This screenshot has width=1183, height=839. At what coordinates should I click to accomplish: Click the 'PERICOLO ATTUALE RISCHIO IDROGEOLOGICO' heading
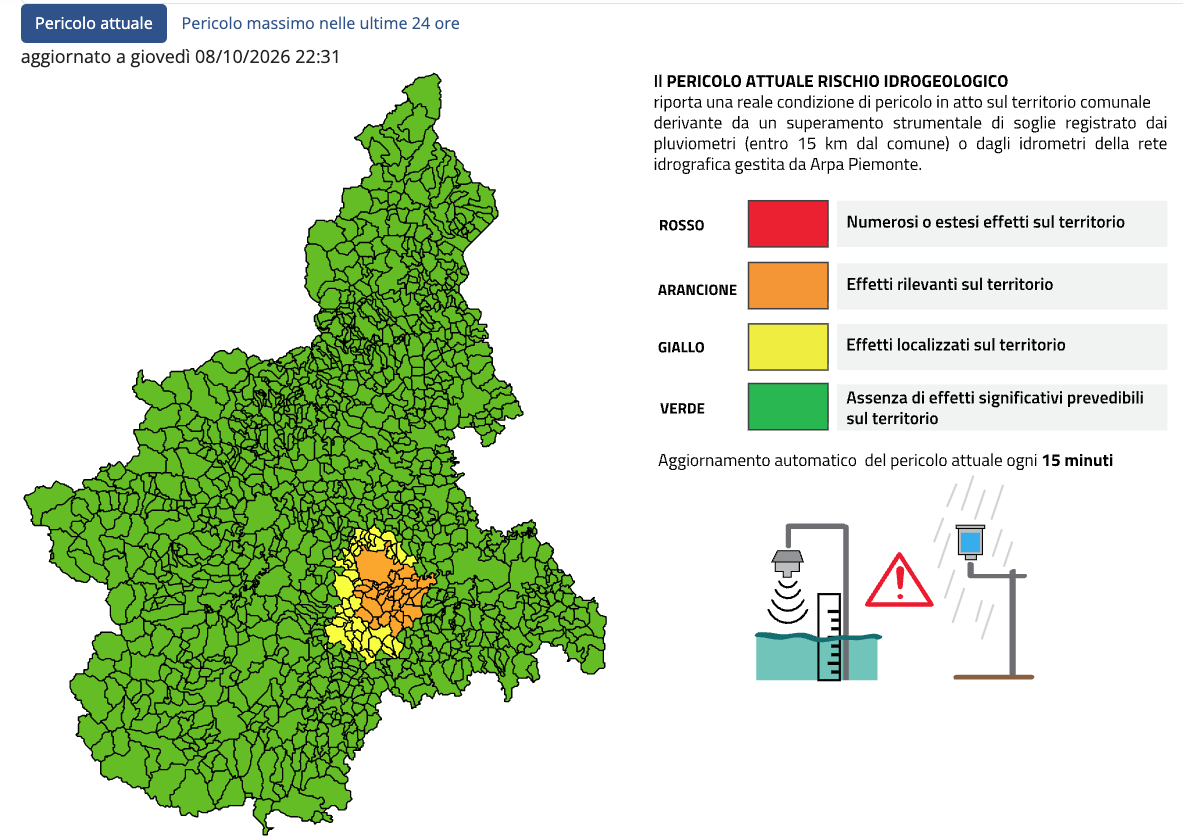pyautogui.click(x=837, y=81)
